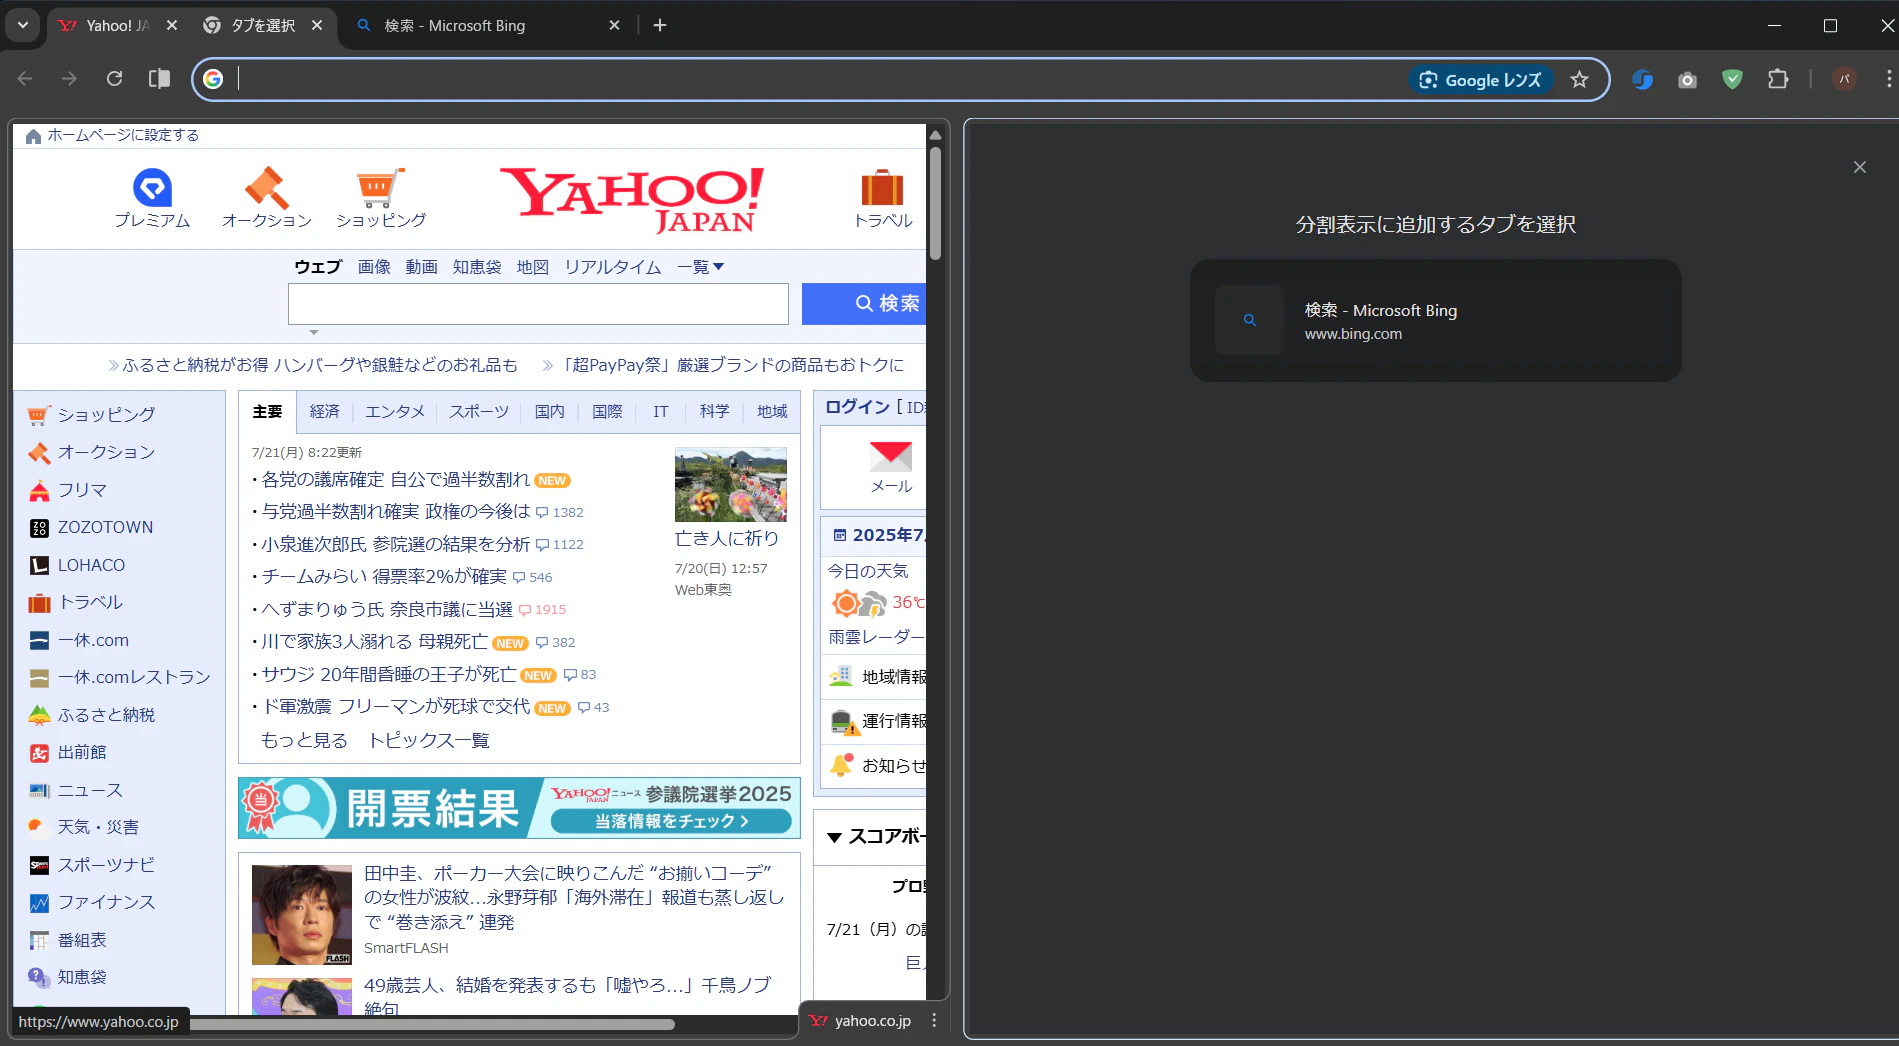This screenshot has width=1899, height=1046.
Task: Open 一休.comレストラン in the sidebar
Action: (134, 677)
